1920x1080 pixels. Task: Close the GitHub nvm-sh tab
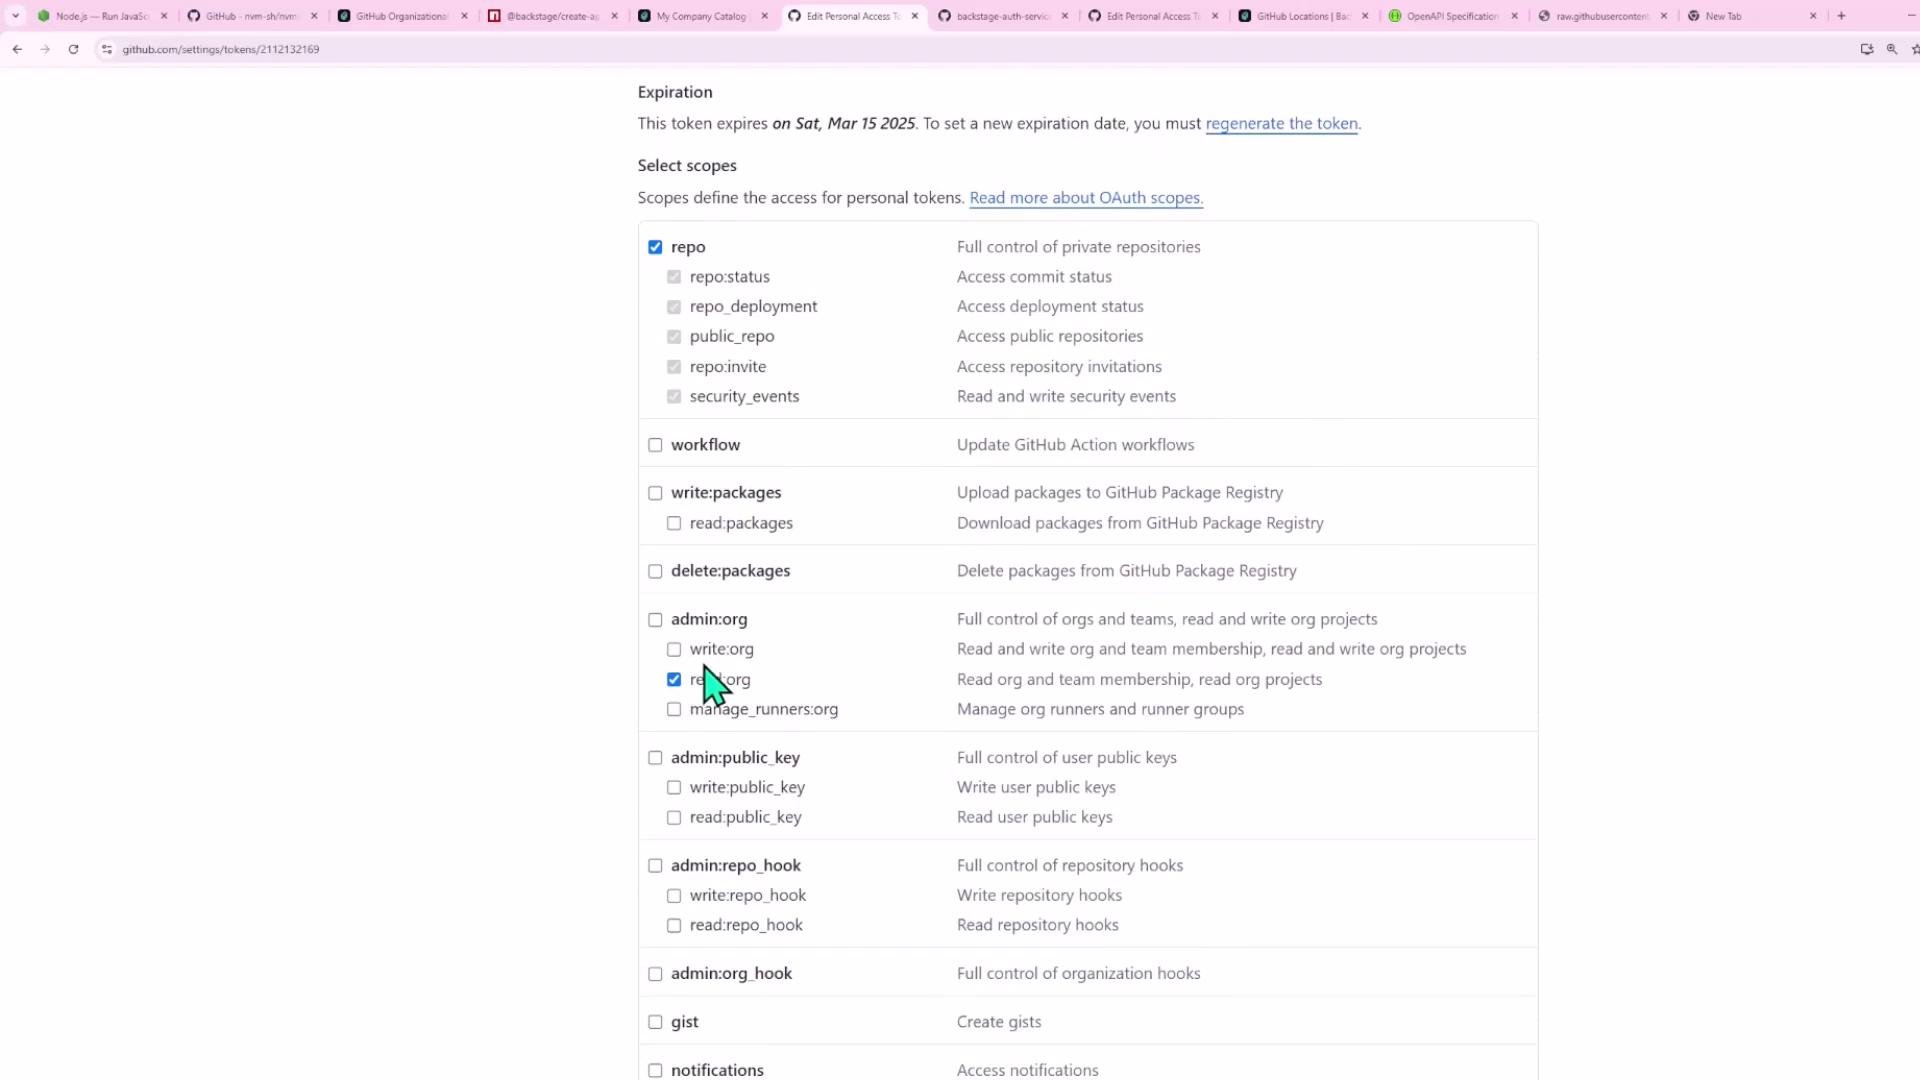[x=314, y=16]
